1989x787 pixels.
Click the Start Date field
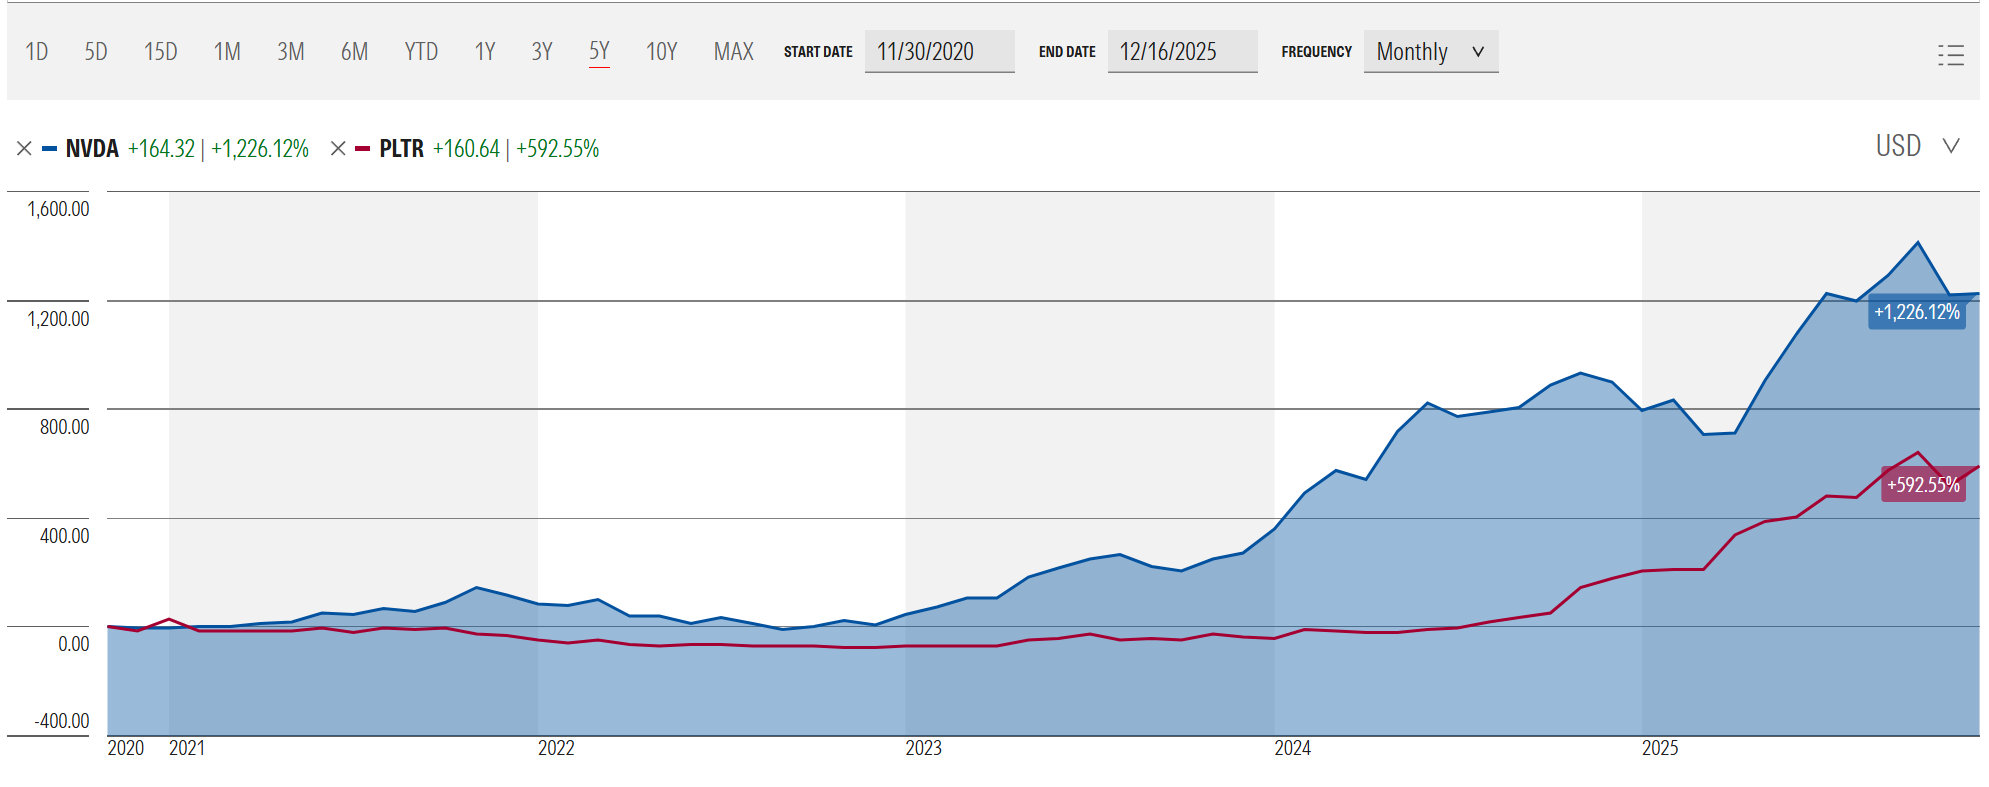pos(938,52)
